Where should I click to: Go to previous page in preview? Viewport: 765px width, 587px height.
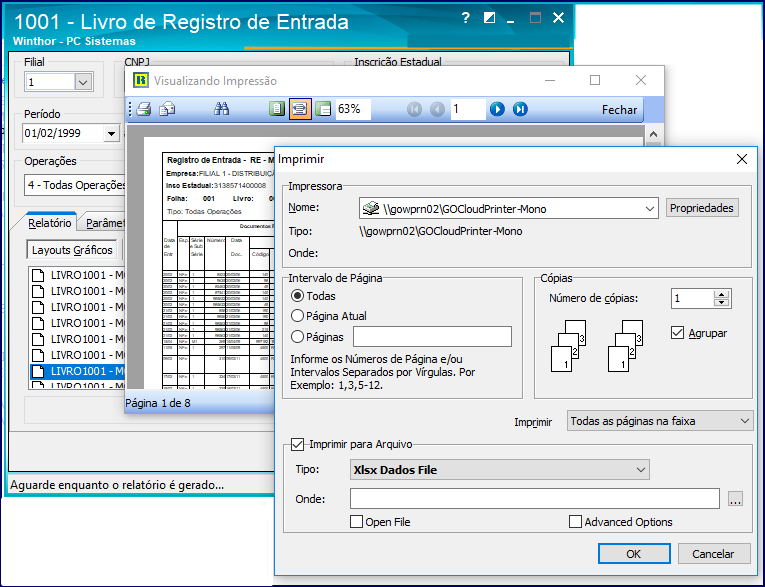tap(437, 109)
